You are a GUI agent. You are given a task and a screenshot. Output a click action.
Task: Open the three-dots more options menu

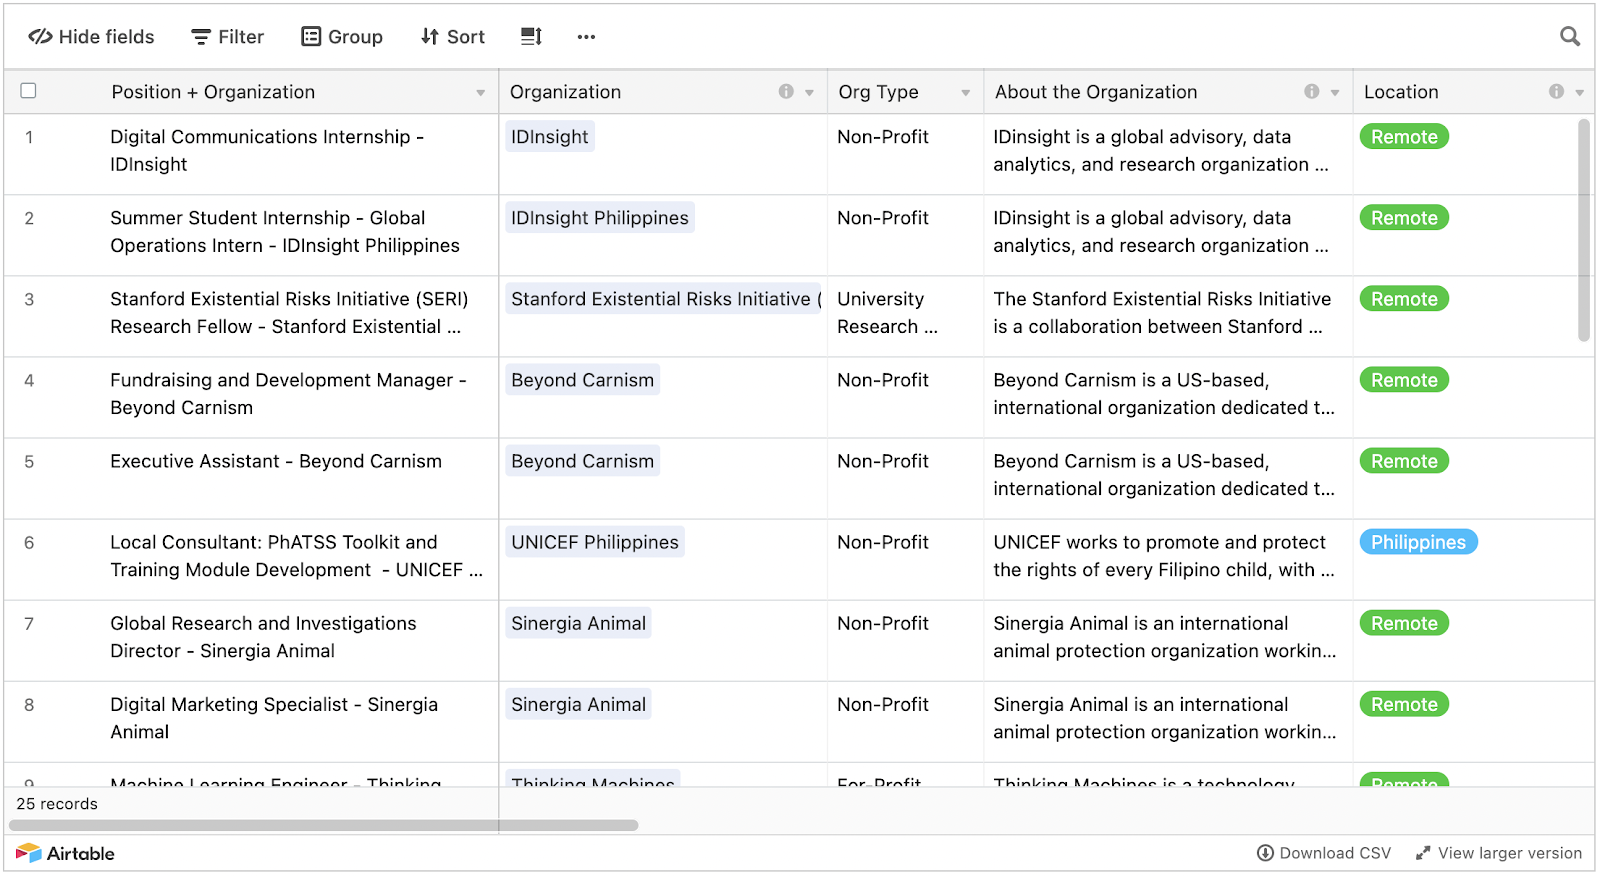586,37
